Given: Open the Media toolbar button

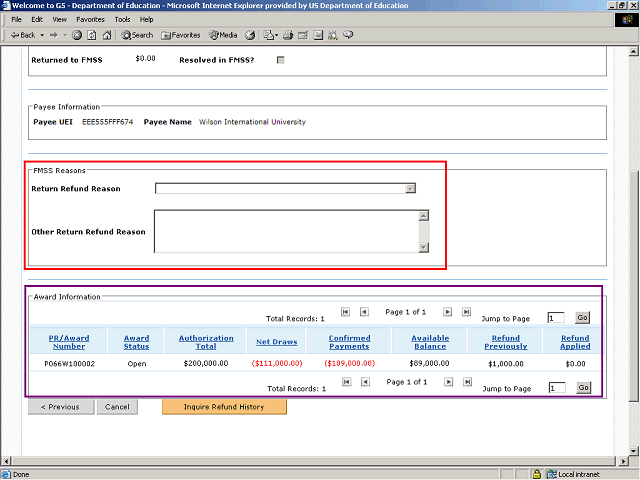Looking at the screenshot, I should pos(222,35).
